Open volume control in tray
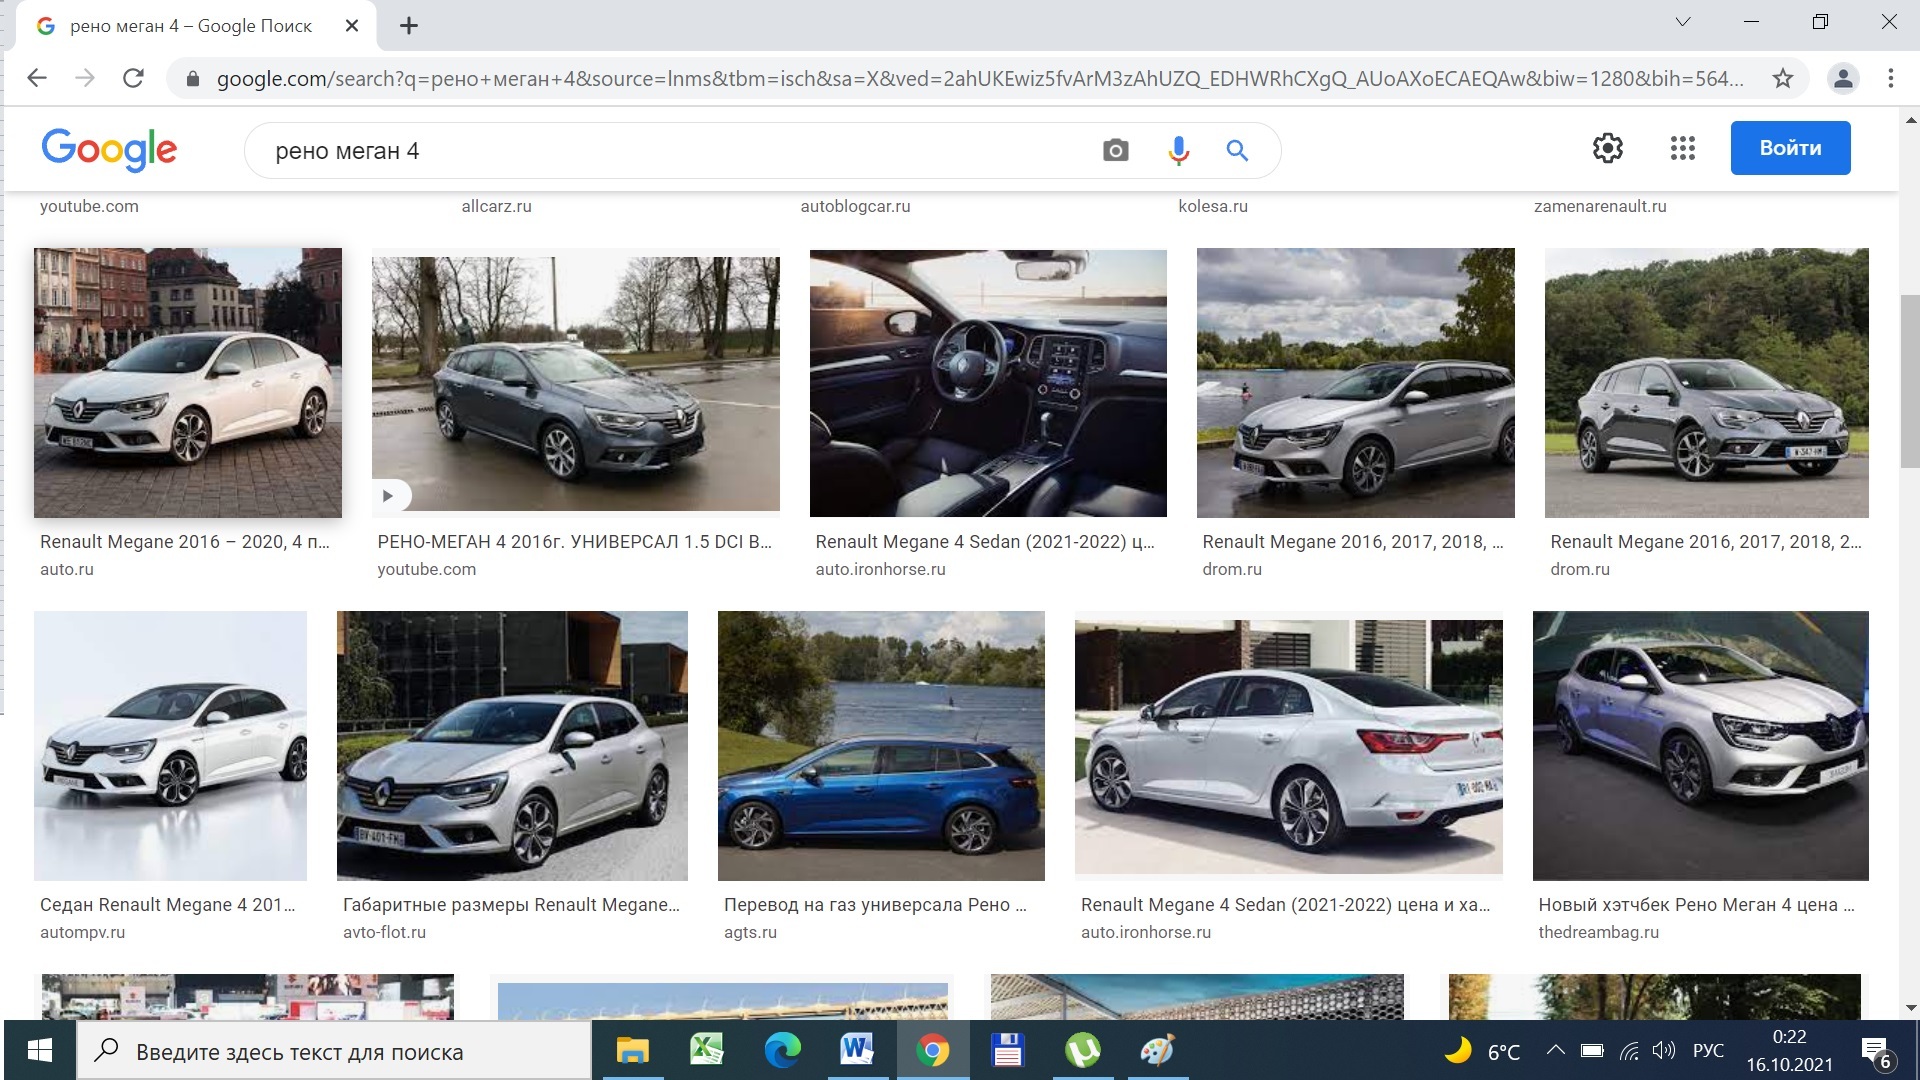 click(1663, 1051)
